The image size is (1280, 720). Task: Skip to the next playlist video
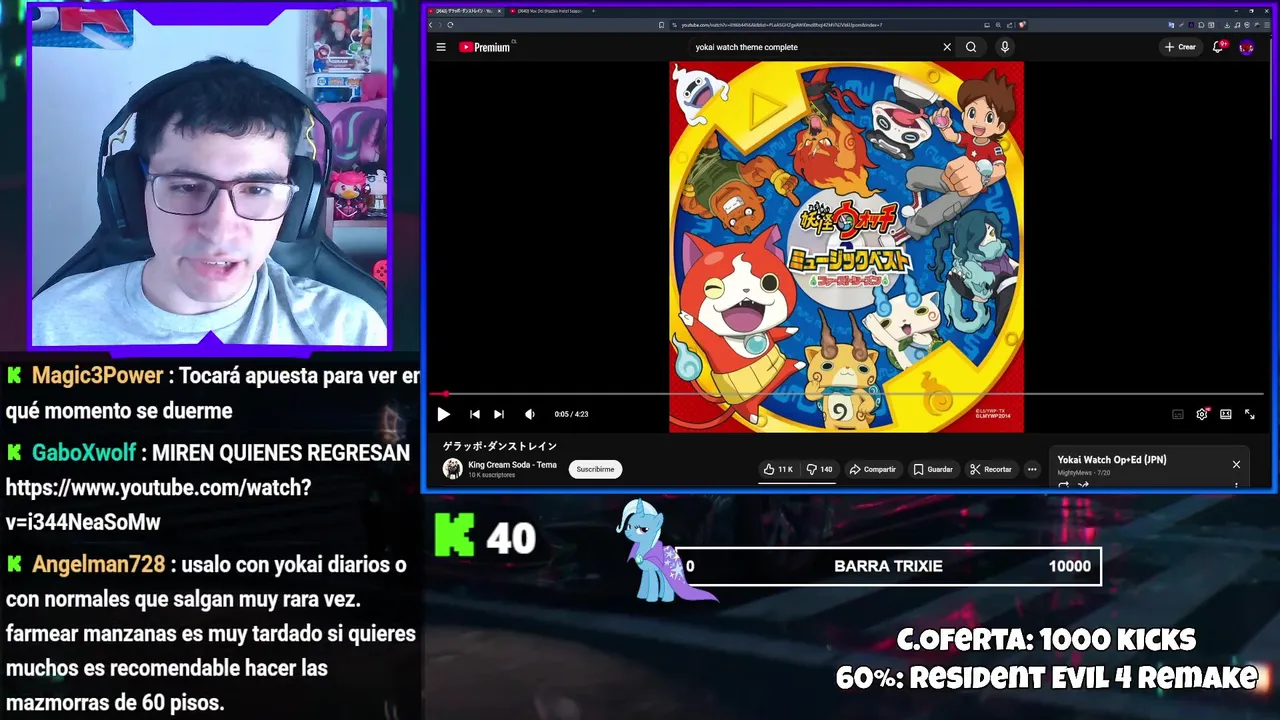click(x=499, y=414)
